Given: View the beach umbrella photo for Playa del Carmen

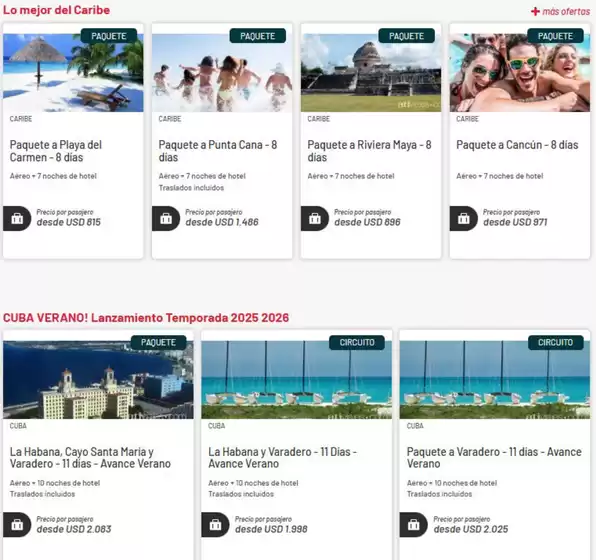Looking at the screenshot, I should click(x=73, y=73).
